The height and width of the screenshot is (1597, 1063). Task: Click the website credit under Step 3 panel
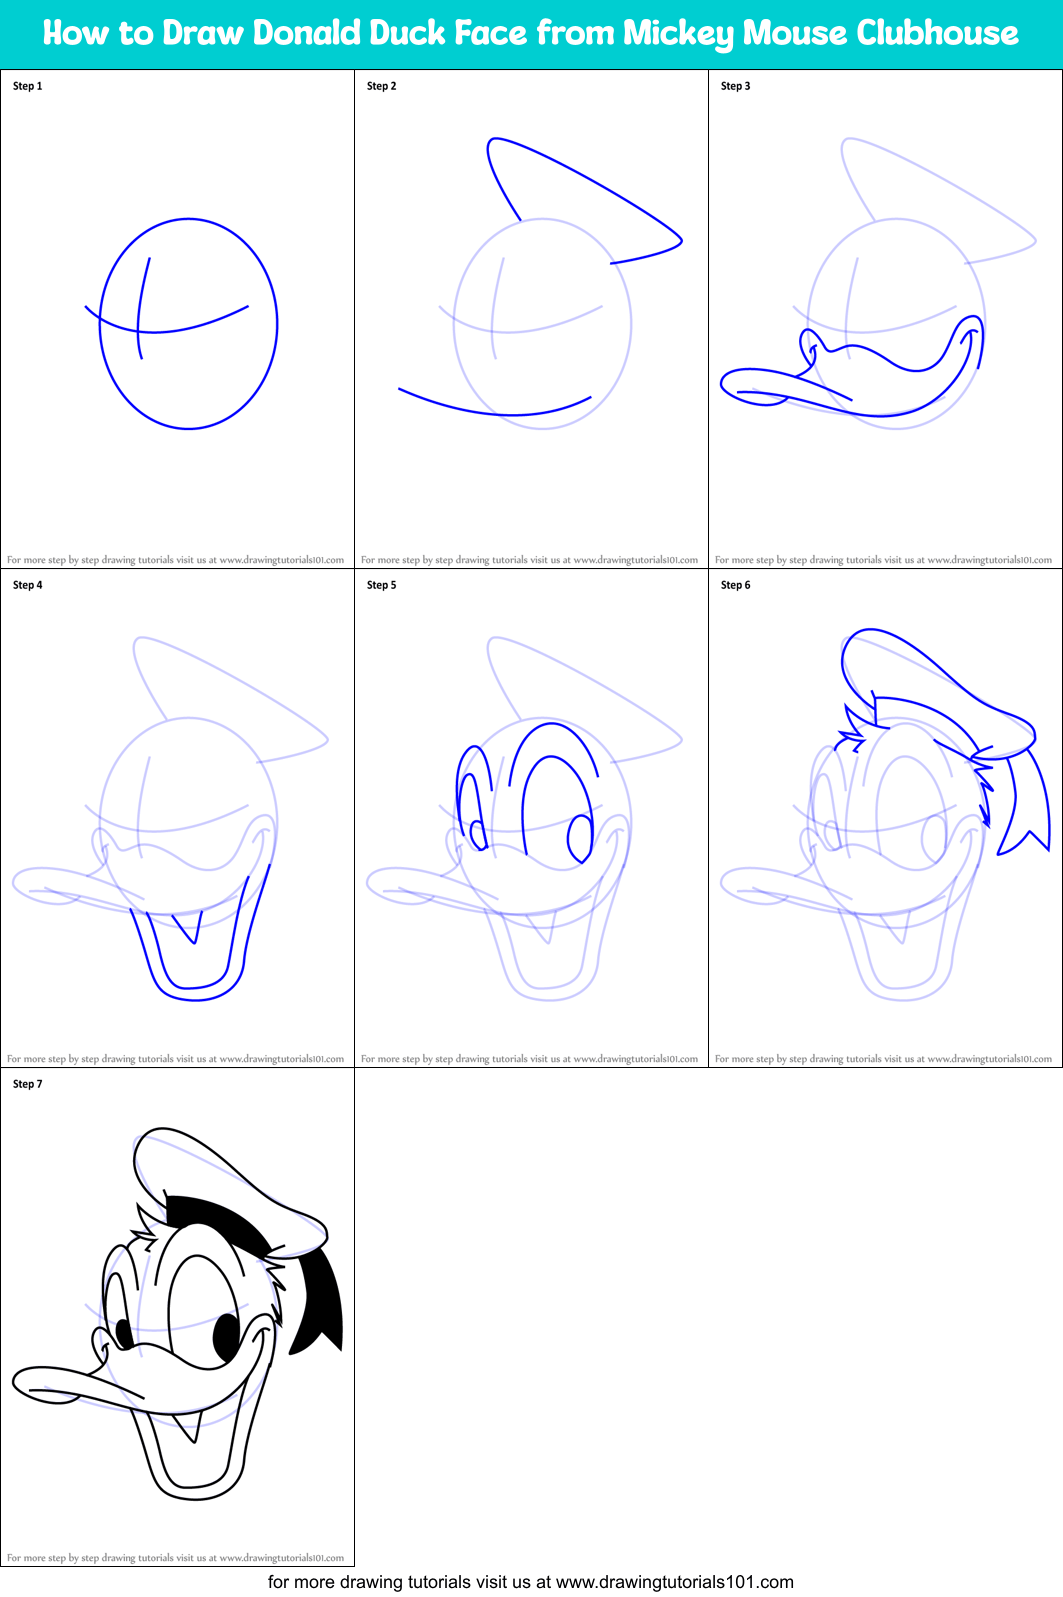[x=883, y=560]
